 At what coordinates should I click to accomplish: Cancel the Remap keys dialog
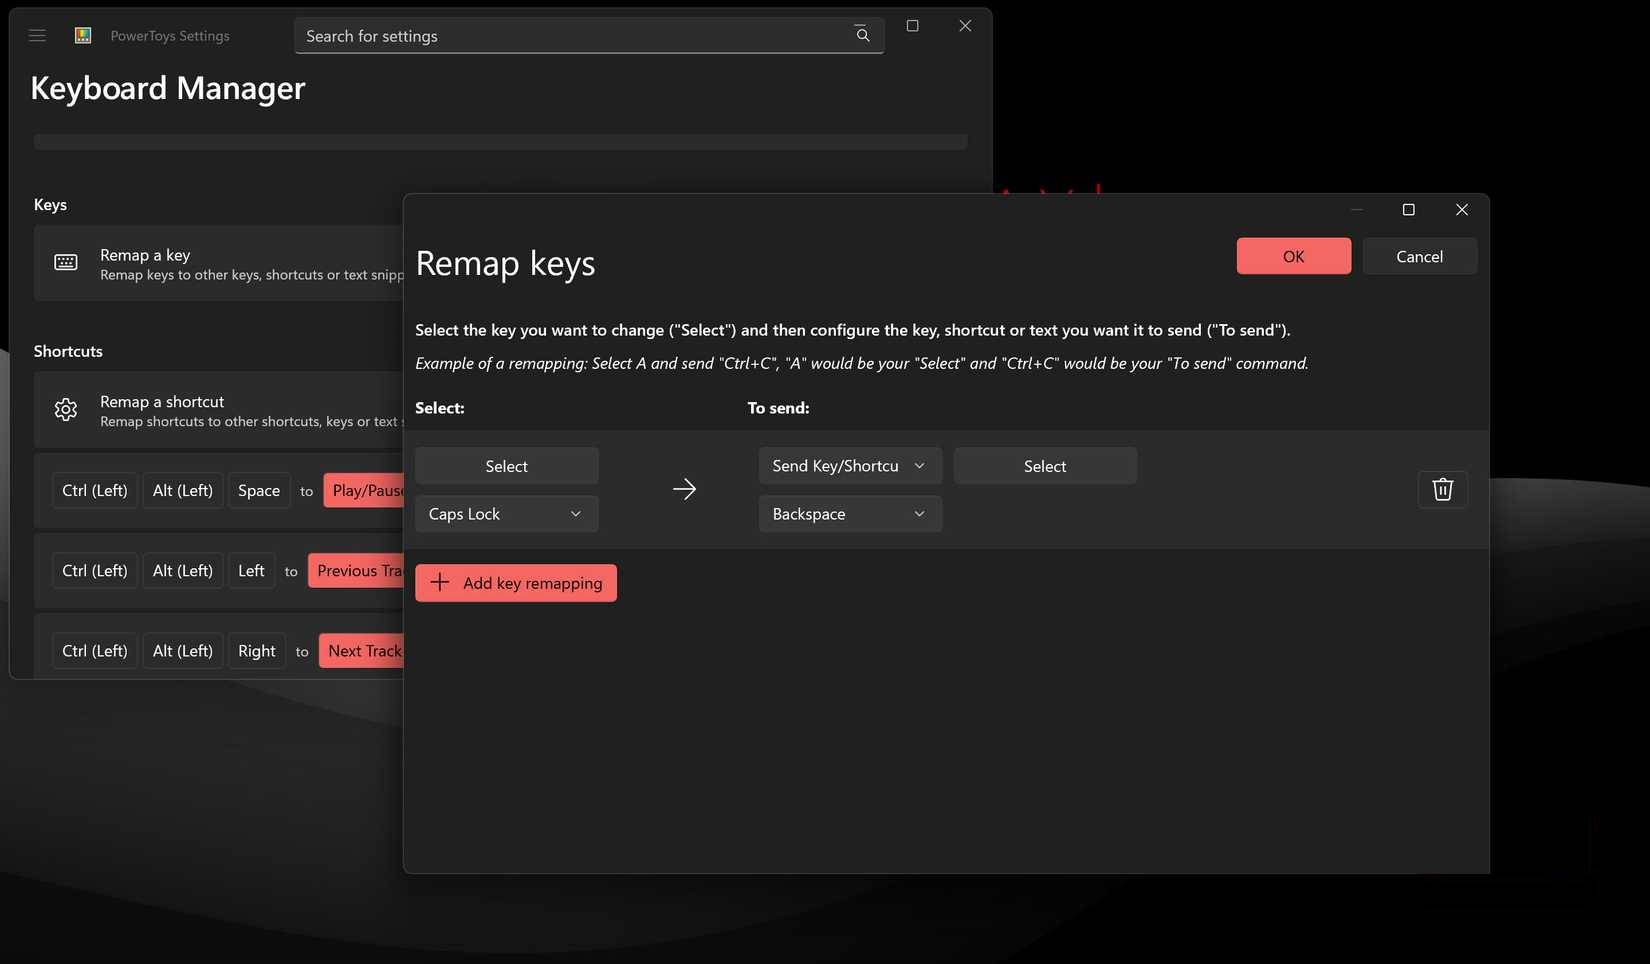coord(1419,256)
